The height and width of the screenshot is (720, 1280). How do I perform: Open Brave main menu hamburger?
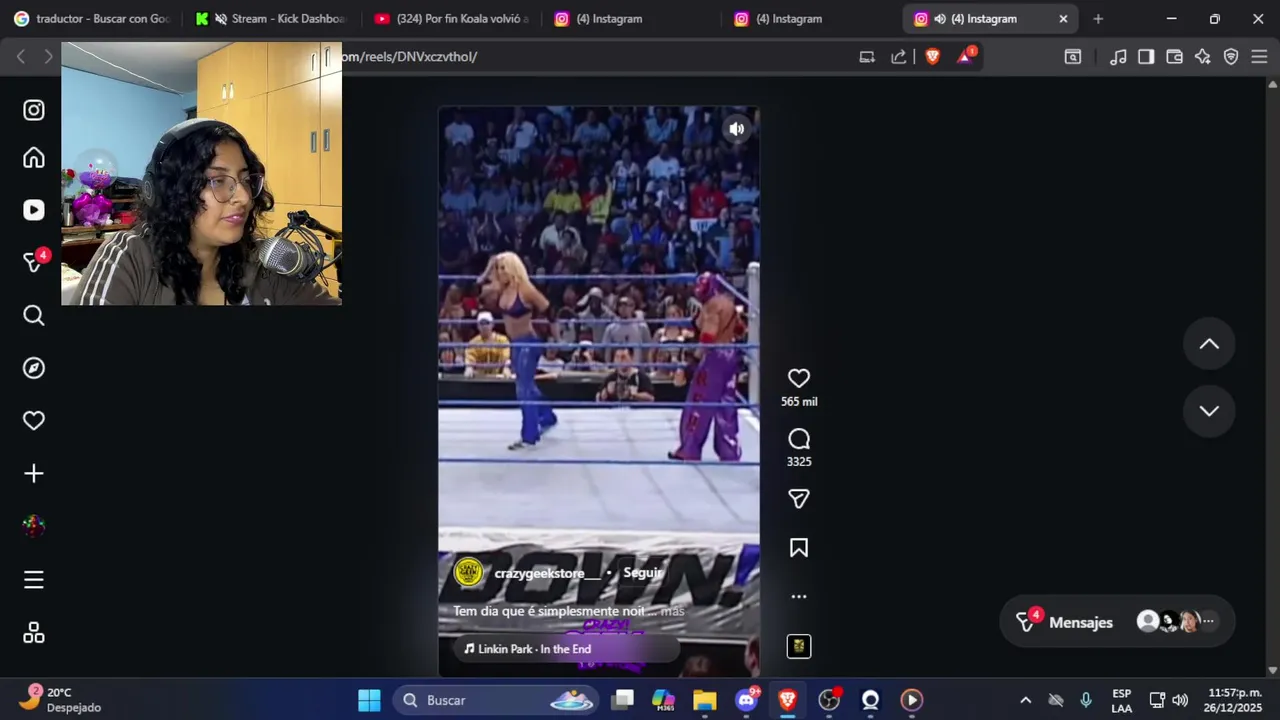click(x=1259, y=57)
